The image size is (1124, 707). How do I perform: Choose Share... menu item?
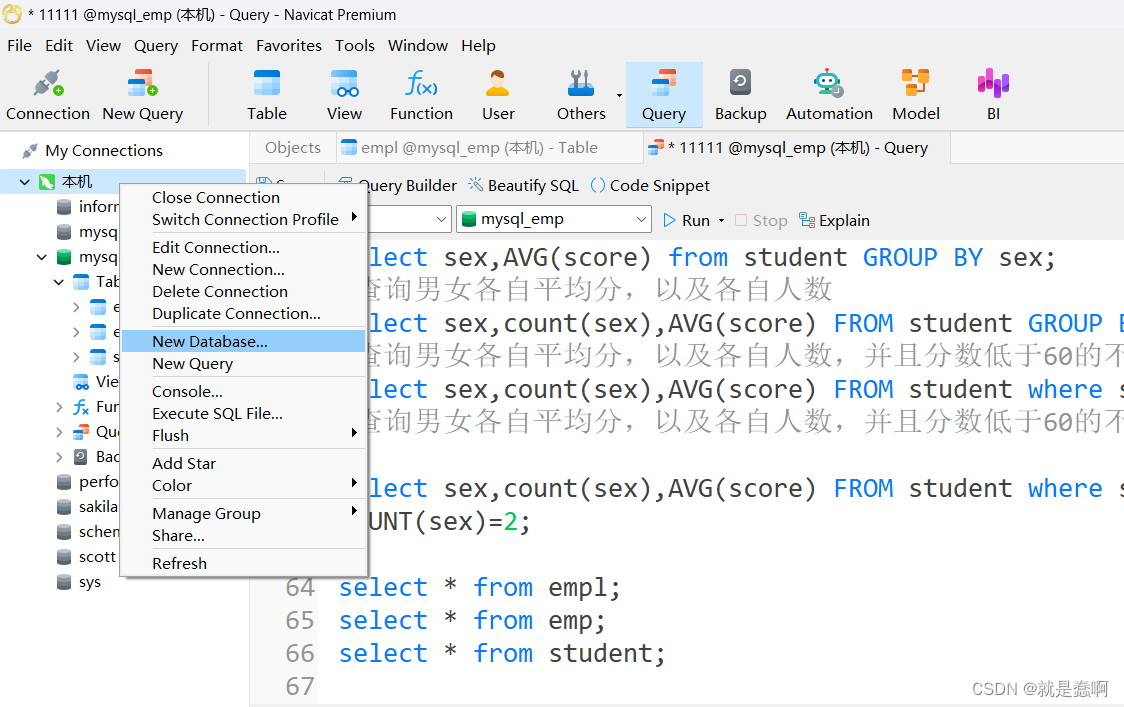[244, 536]
